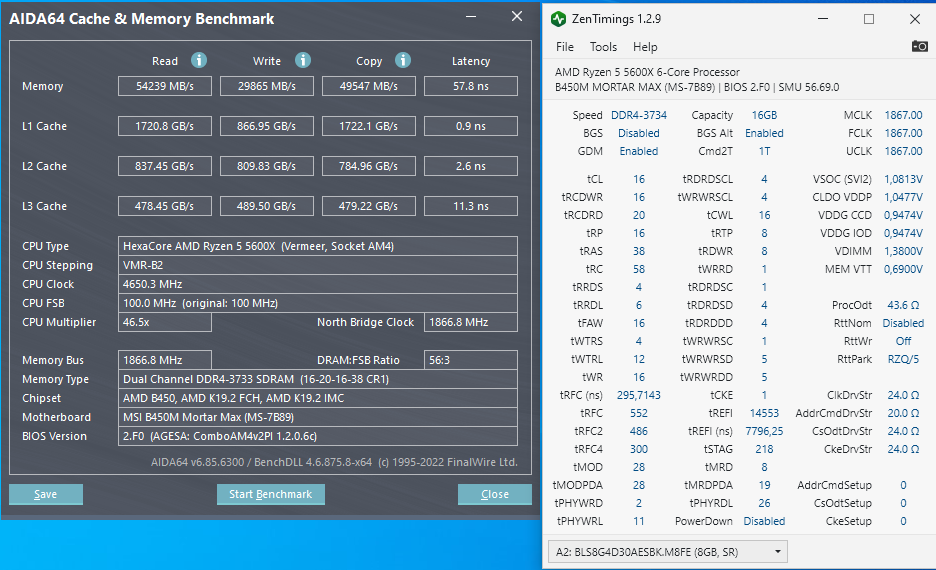Viewport: 936px width, 570px height.
Task: Click the Copy info icon in AIDA64
Action: click(403, 60)
